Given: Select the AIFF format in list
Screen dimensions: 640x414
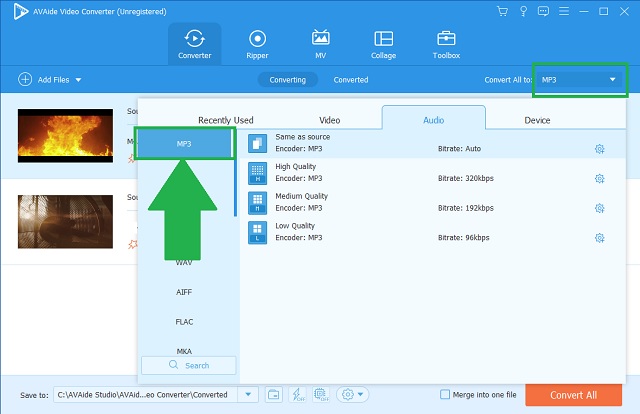Looking at the screenshot, I should tap(184, 292).
